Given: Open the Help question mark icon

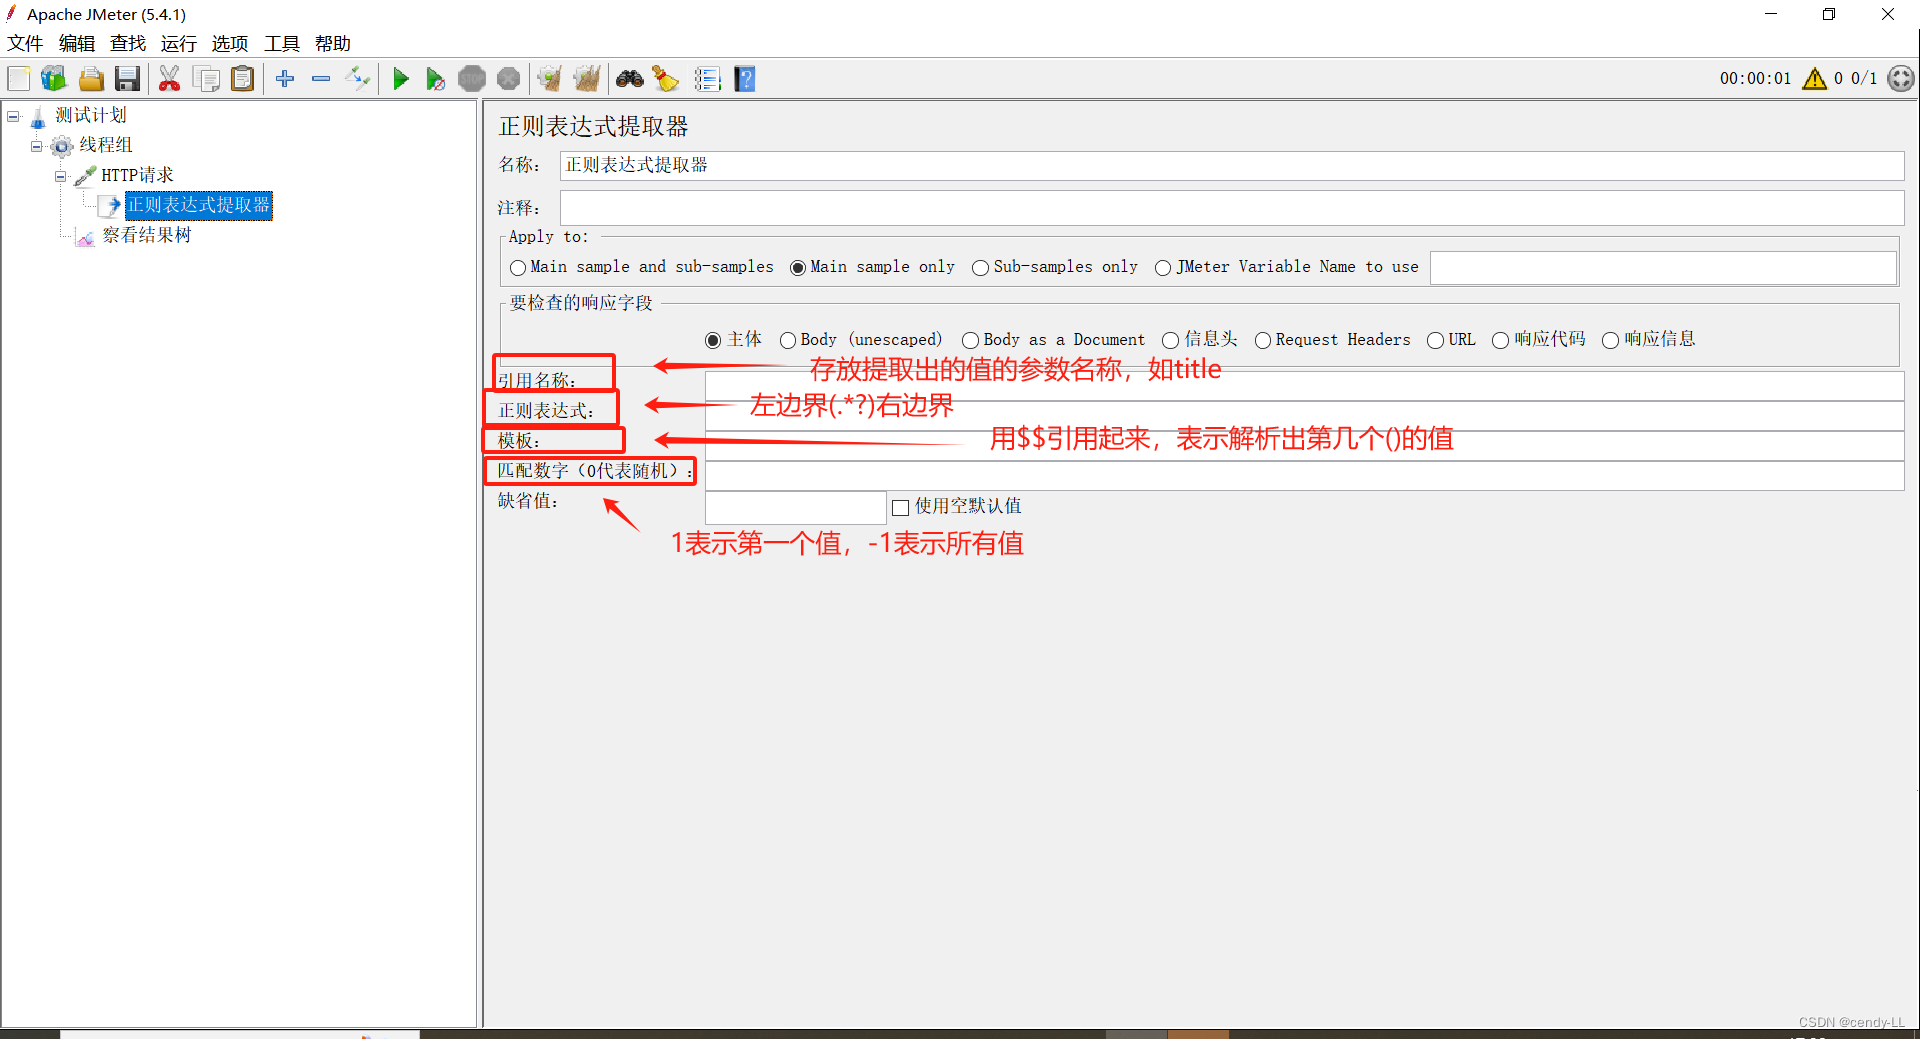Looking at the screenshot, I should coord(745,79).
